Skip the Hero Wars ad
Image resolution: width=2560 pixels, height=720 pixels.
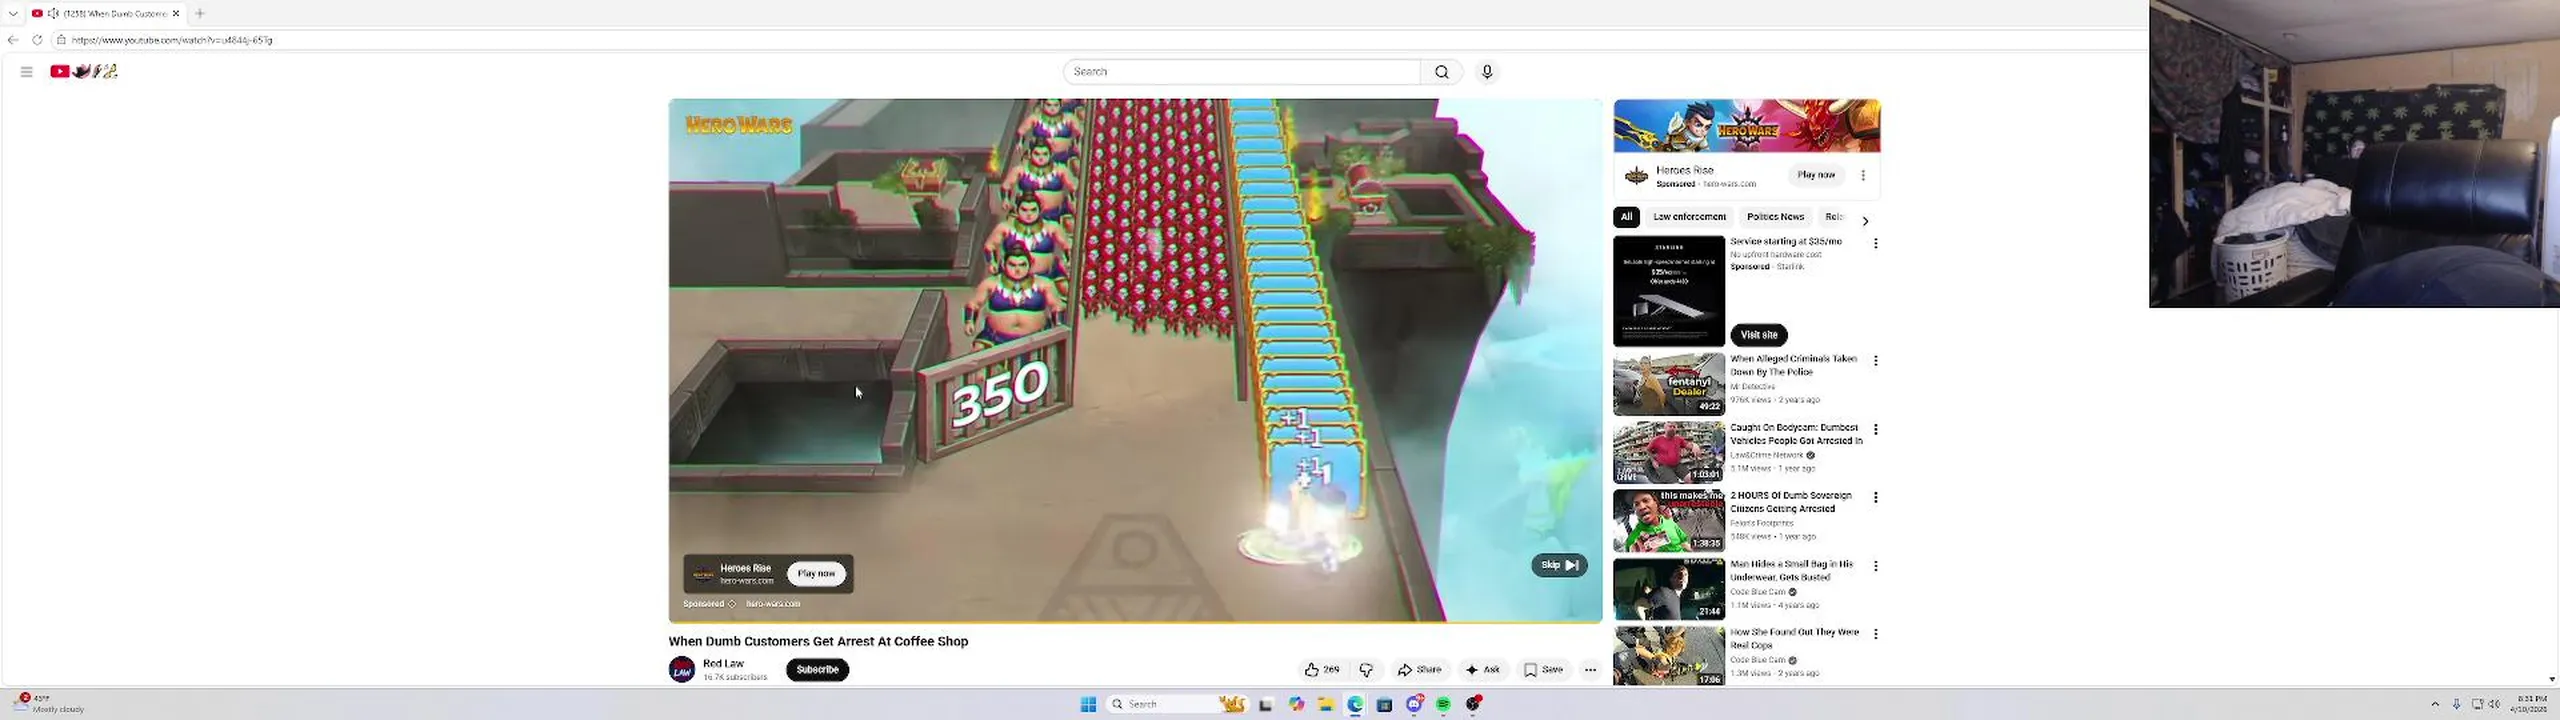click(x=1559, y=565)
